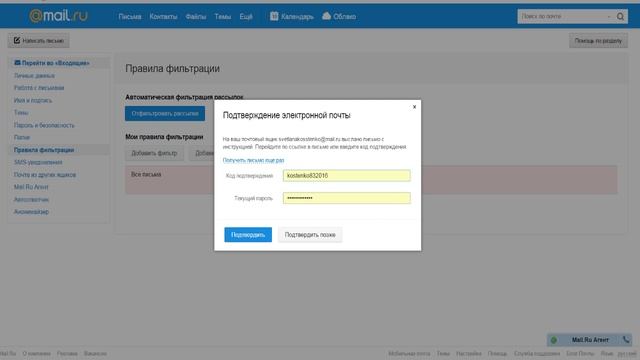
Task: Click the Добавить фильтр button
Action: [154, 153]
